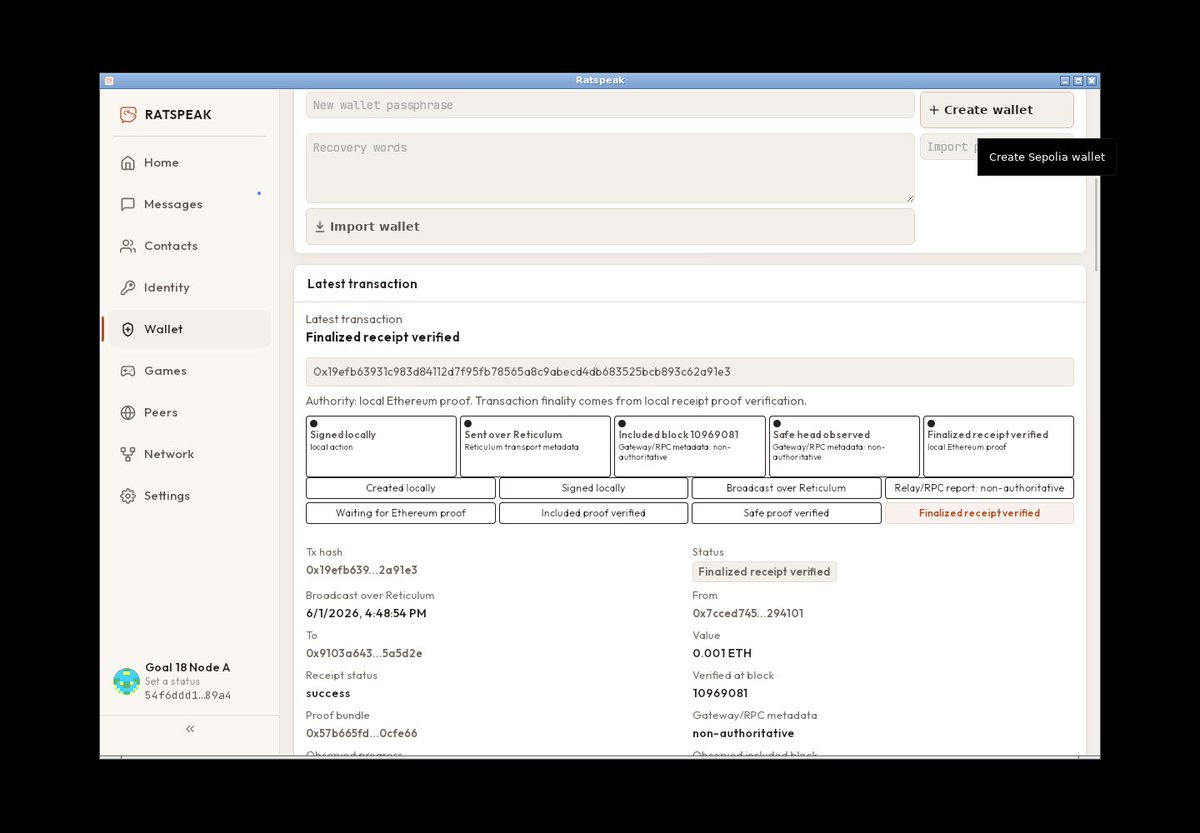Click the Identity key icon

pyautogui.click(x=128, y=288)
